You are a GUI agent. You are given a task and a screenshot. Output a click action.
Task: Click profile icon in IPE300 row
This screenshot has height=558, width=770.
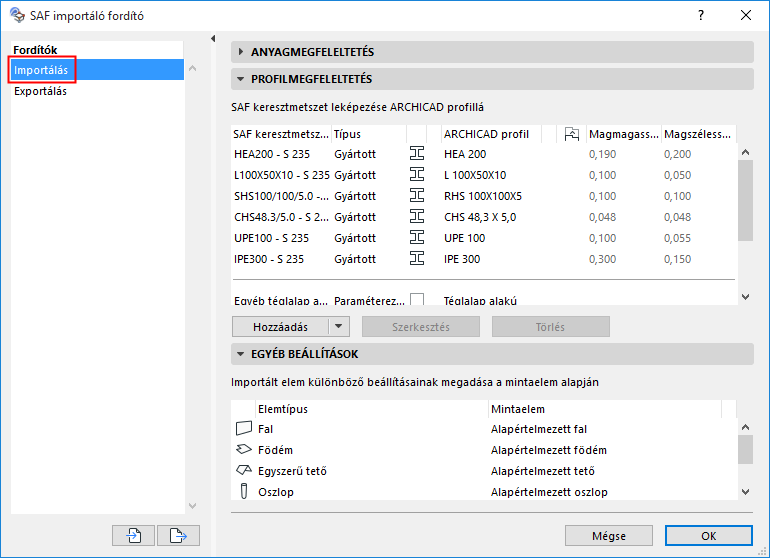point(417,259)
